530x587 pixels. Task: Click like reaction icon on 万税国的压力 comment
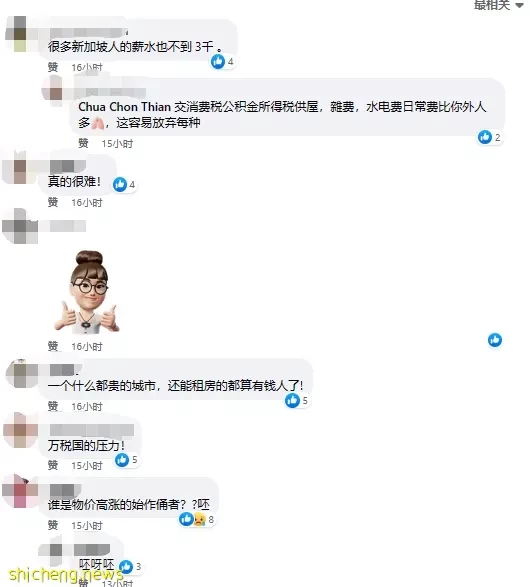[x=122, y=460]
